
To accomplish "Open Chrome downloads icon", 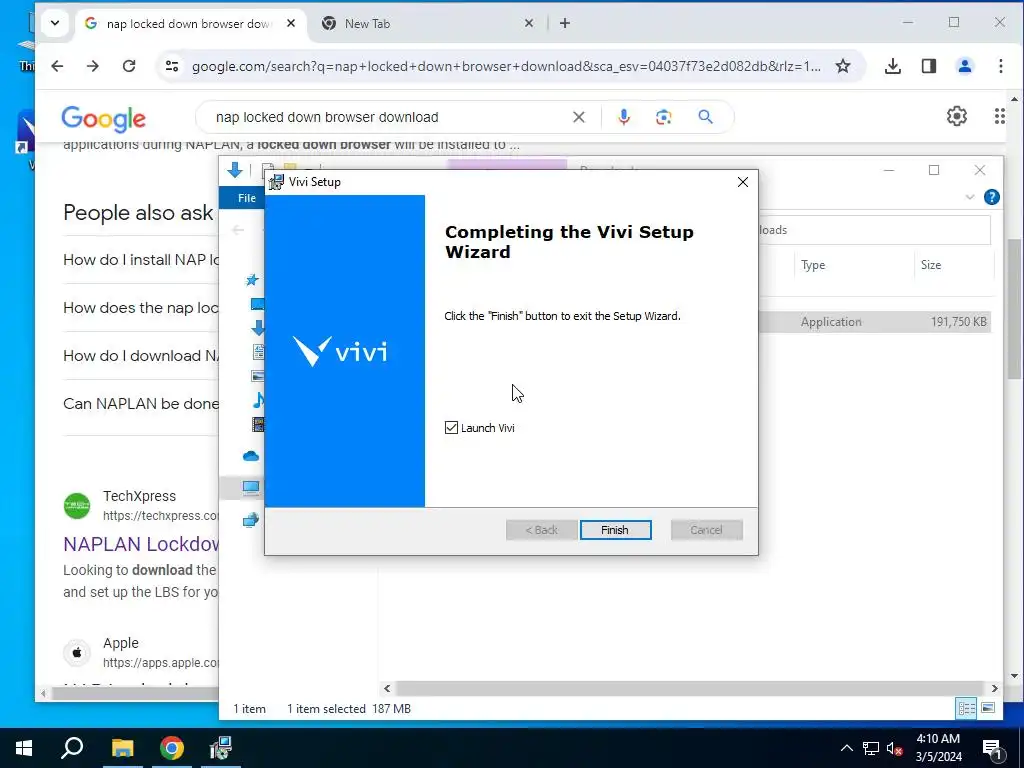I will coord(893,66).
